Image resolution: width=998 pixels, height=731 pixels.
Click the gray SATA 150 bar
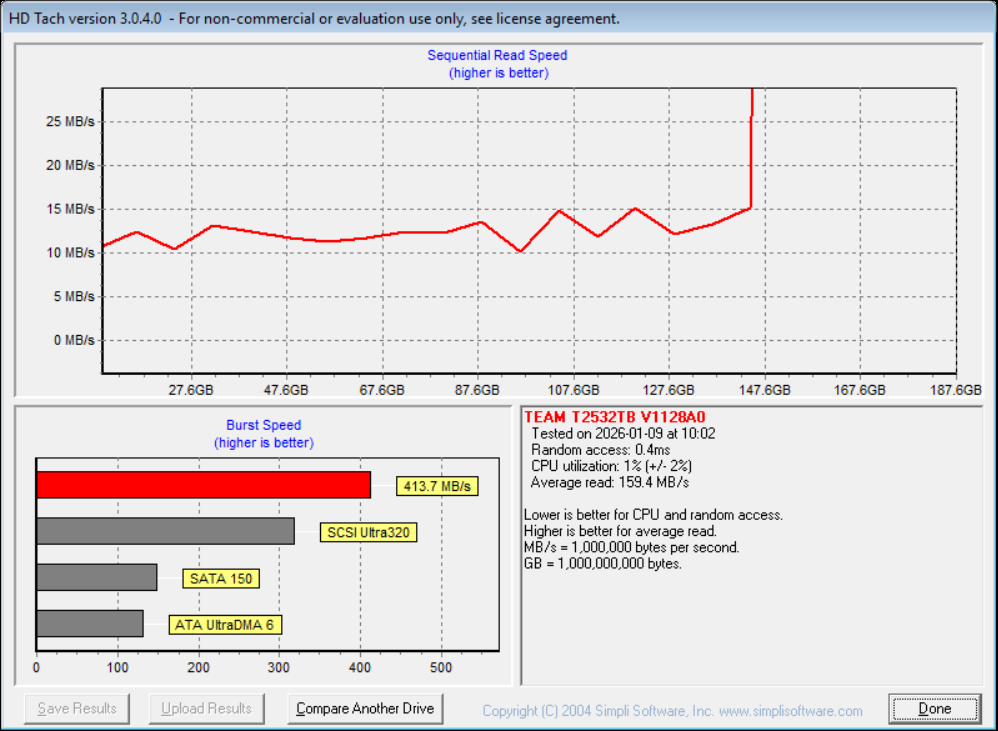96,578
